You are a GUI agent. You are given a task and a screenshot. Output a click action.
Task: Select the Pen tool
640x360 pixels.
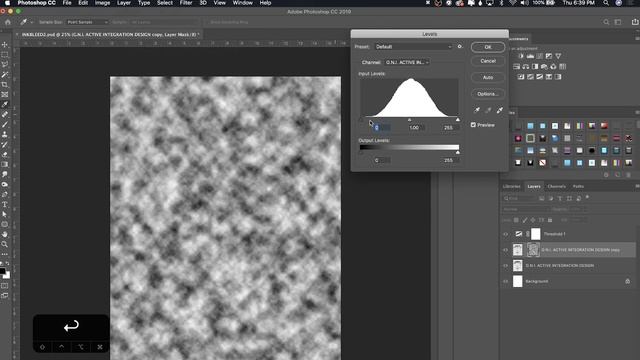pyautogui.click(x=5, y=194)
